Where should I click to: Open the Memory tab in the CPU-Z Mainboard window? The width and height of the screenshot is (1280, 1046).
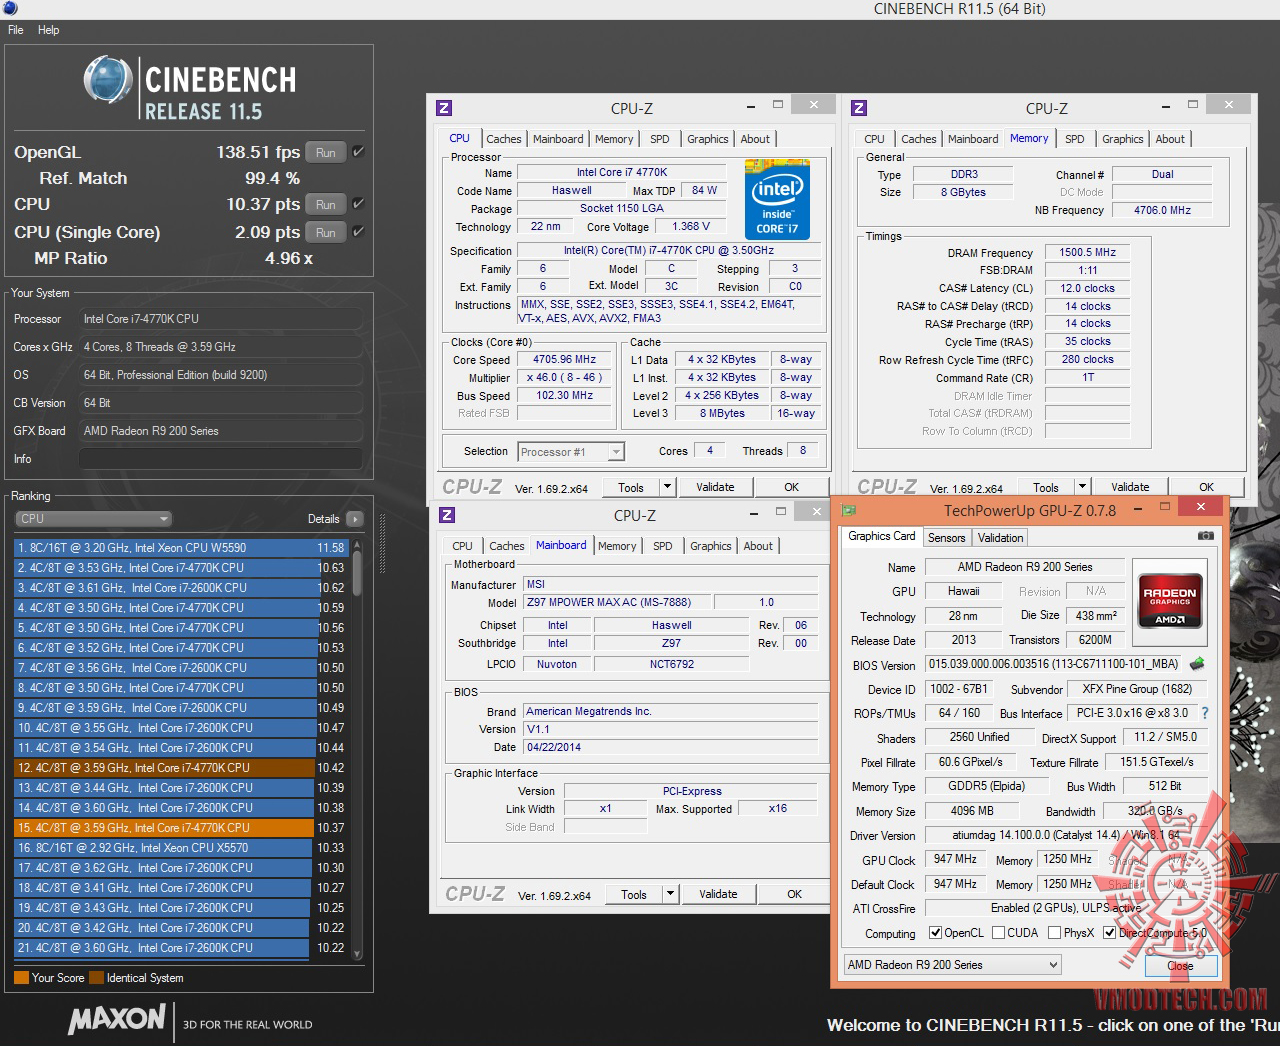(x=617, y=546)
